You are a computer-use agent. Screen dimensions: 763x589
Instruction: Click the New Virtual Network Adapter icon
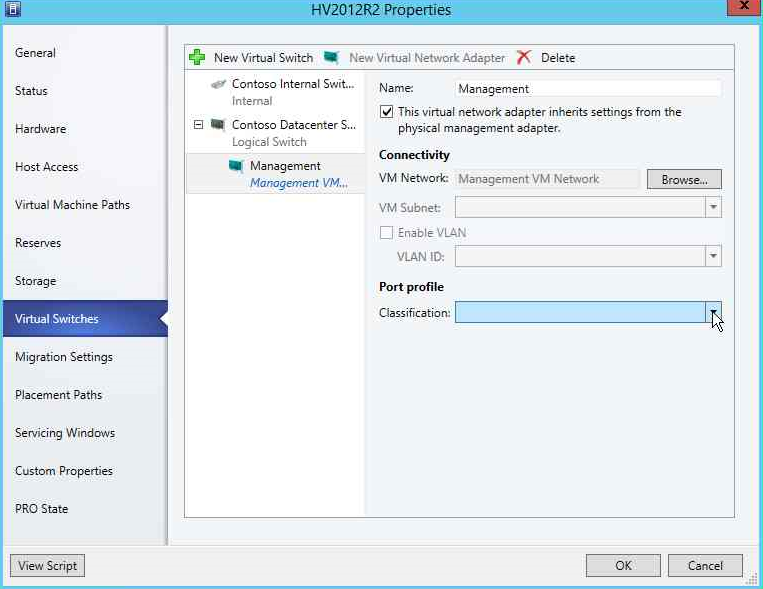(331, 57)
